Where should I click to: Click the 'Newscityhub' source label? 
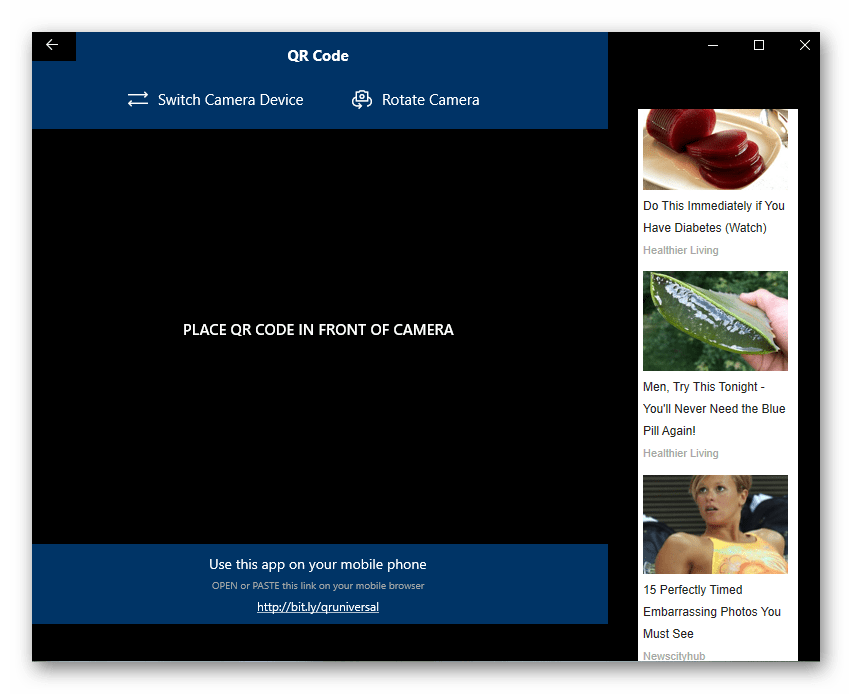coord(674,655)
